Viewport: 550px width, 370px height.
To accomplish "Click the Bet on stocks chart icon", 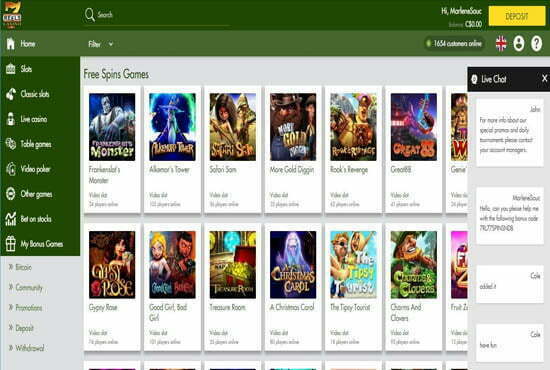I will pyautogui.click(x=11, y=219).
